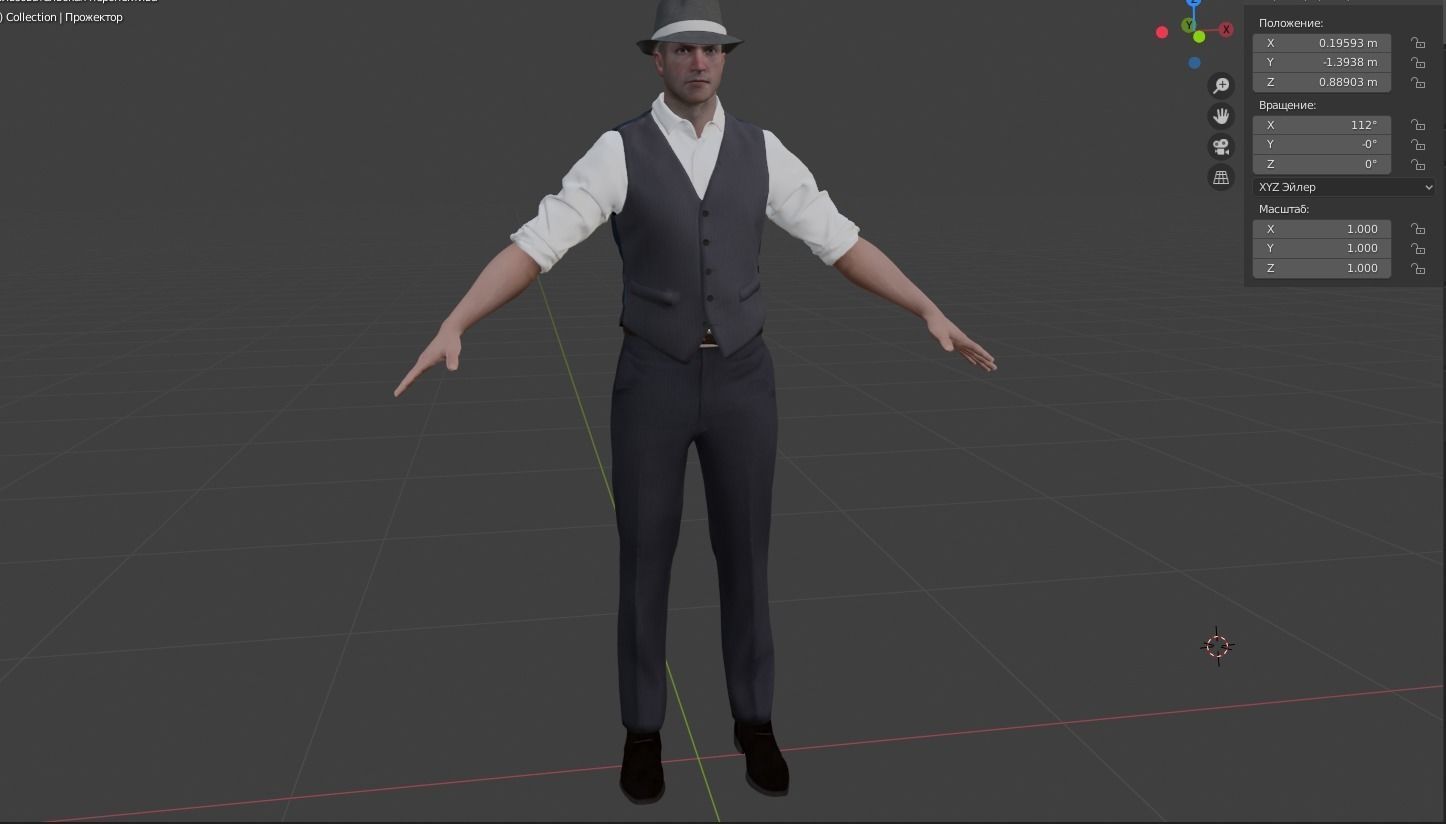Click the unlabeled red negative X gizmo circle

[1162, 32]
